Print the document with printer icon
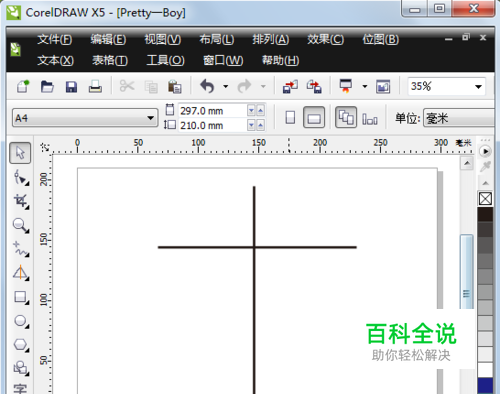This screenshot has width=500, height=394. pos(95,87)
